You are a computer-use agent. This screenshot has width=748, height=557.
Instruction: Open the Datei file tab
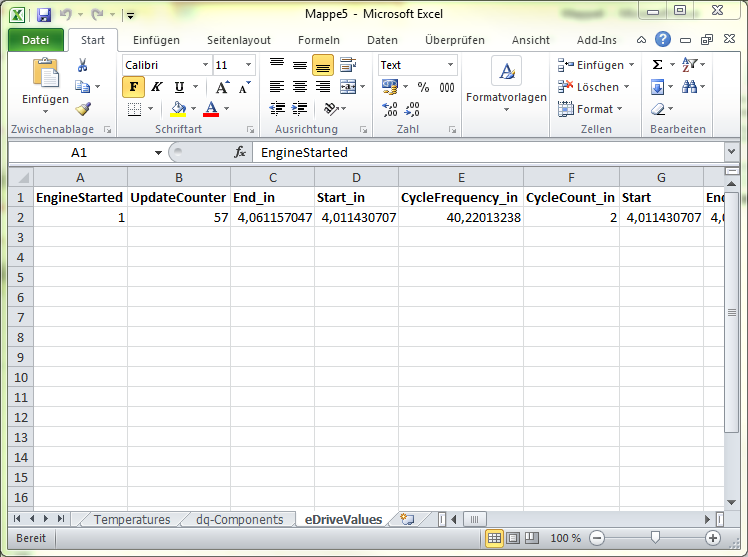(x=36, y=40)
